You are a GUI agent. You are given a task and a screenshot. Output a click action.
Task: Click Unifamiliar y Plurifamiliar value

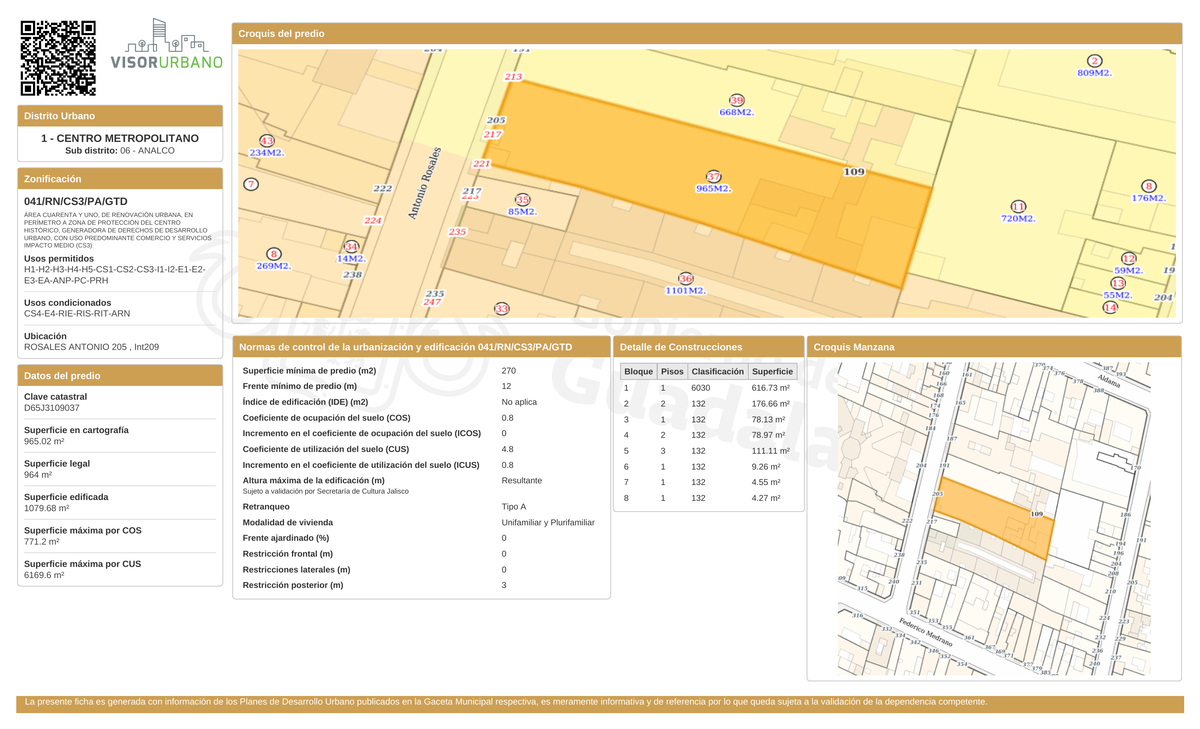tap(548, 523)
